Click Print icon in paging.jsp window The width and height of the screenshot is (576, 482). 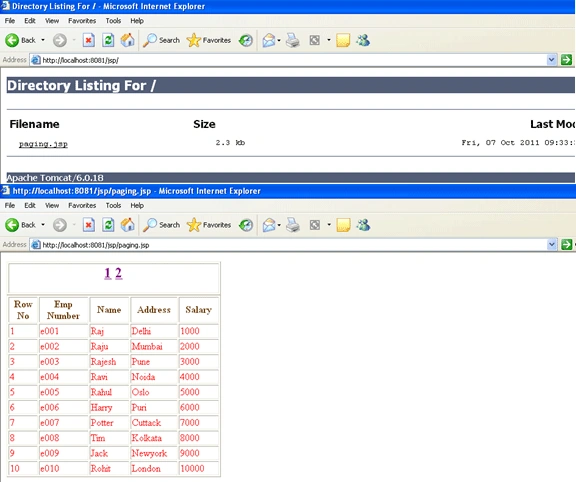pos(293,225)
